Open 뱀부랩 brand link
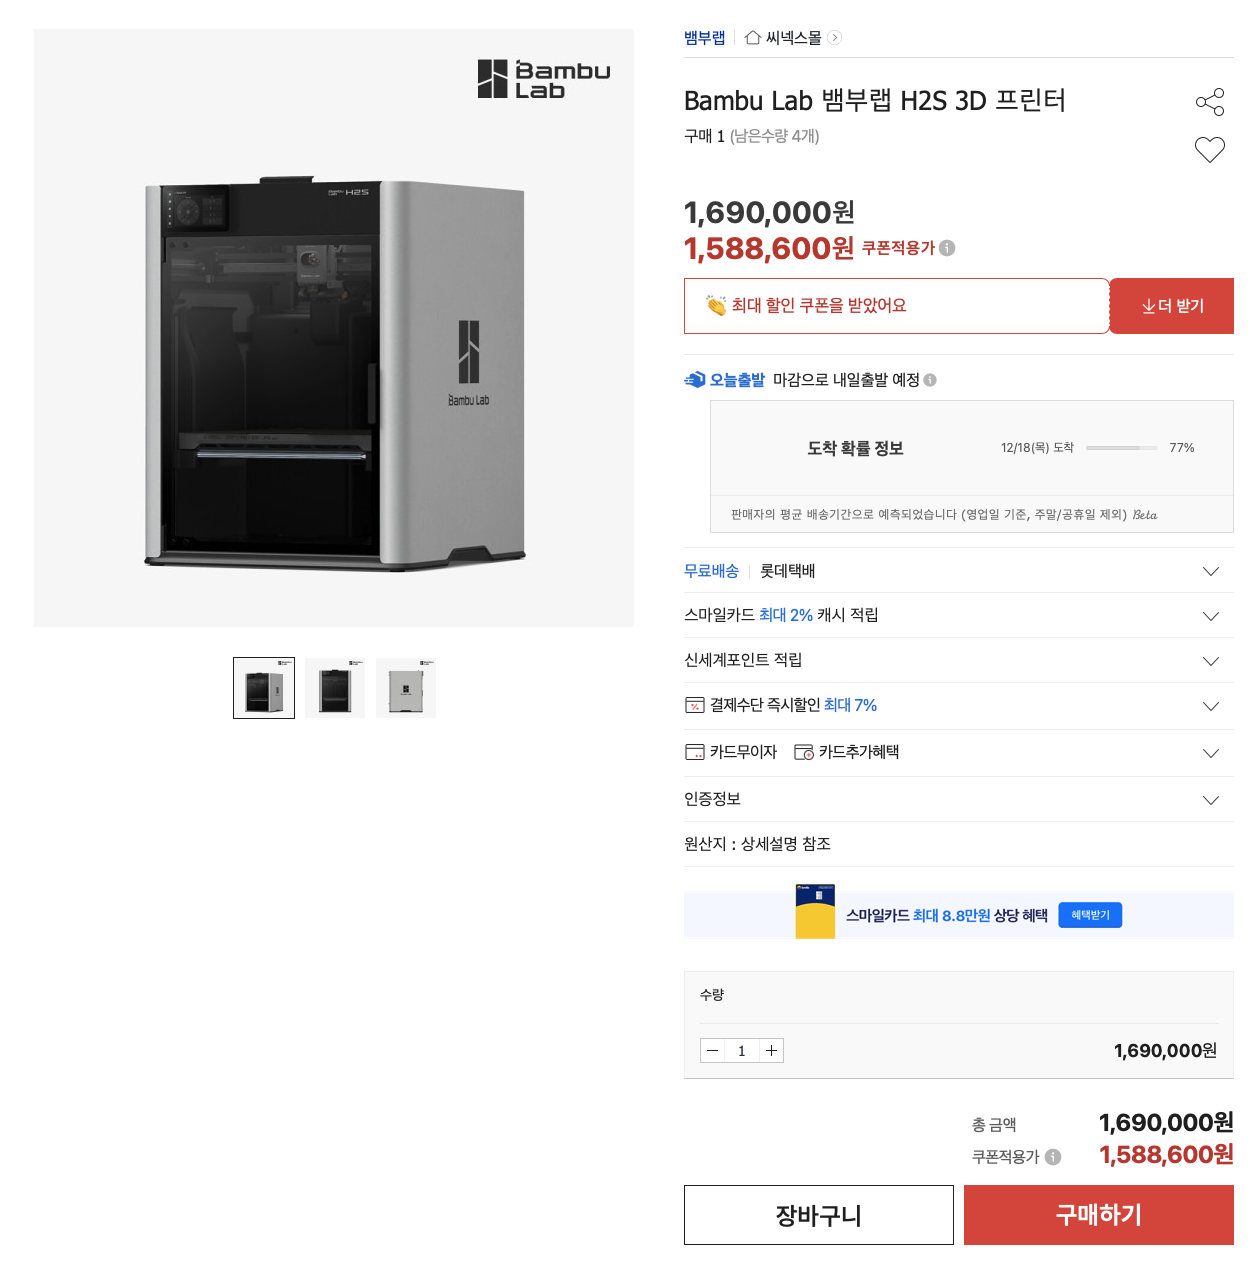The height and width of the screenshot is (1262, 1248). point(705,38)
